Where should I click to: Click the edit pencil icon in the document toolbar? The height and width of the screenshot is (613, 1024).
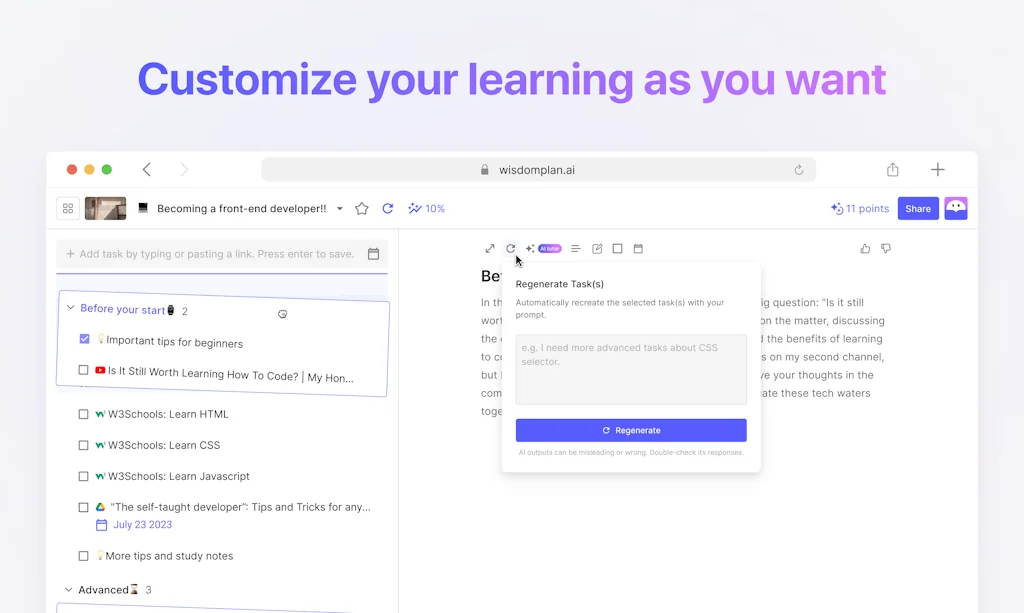tap(597, 248)
